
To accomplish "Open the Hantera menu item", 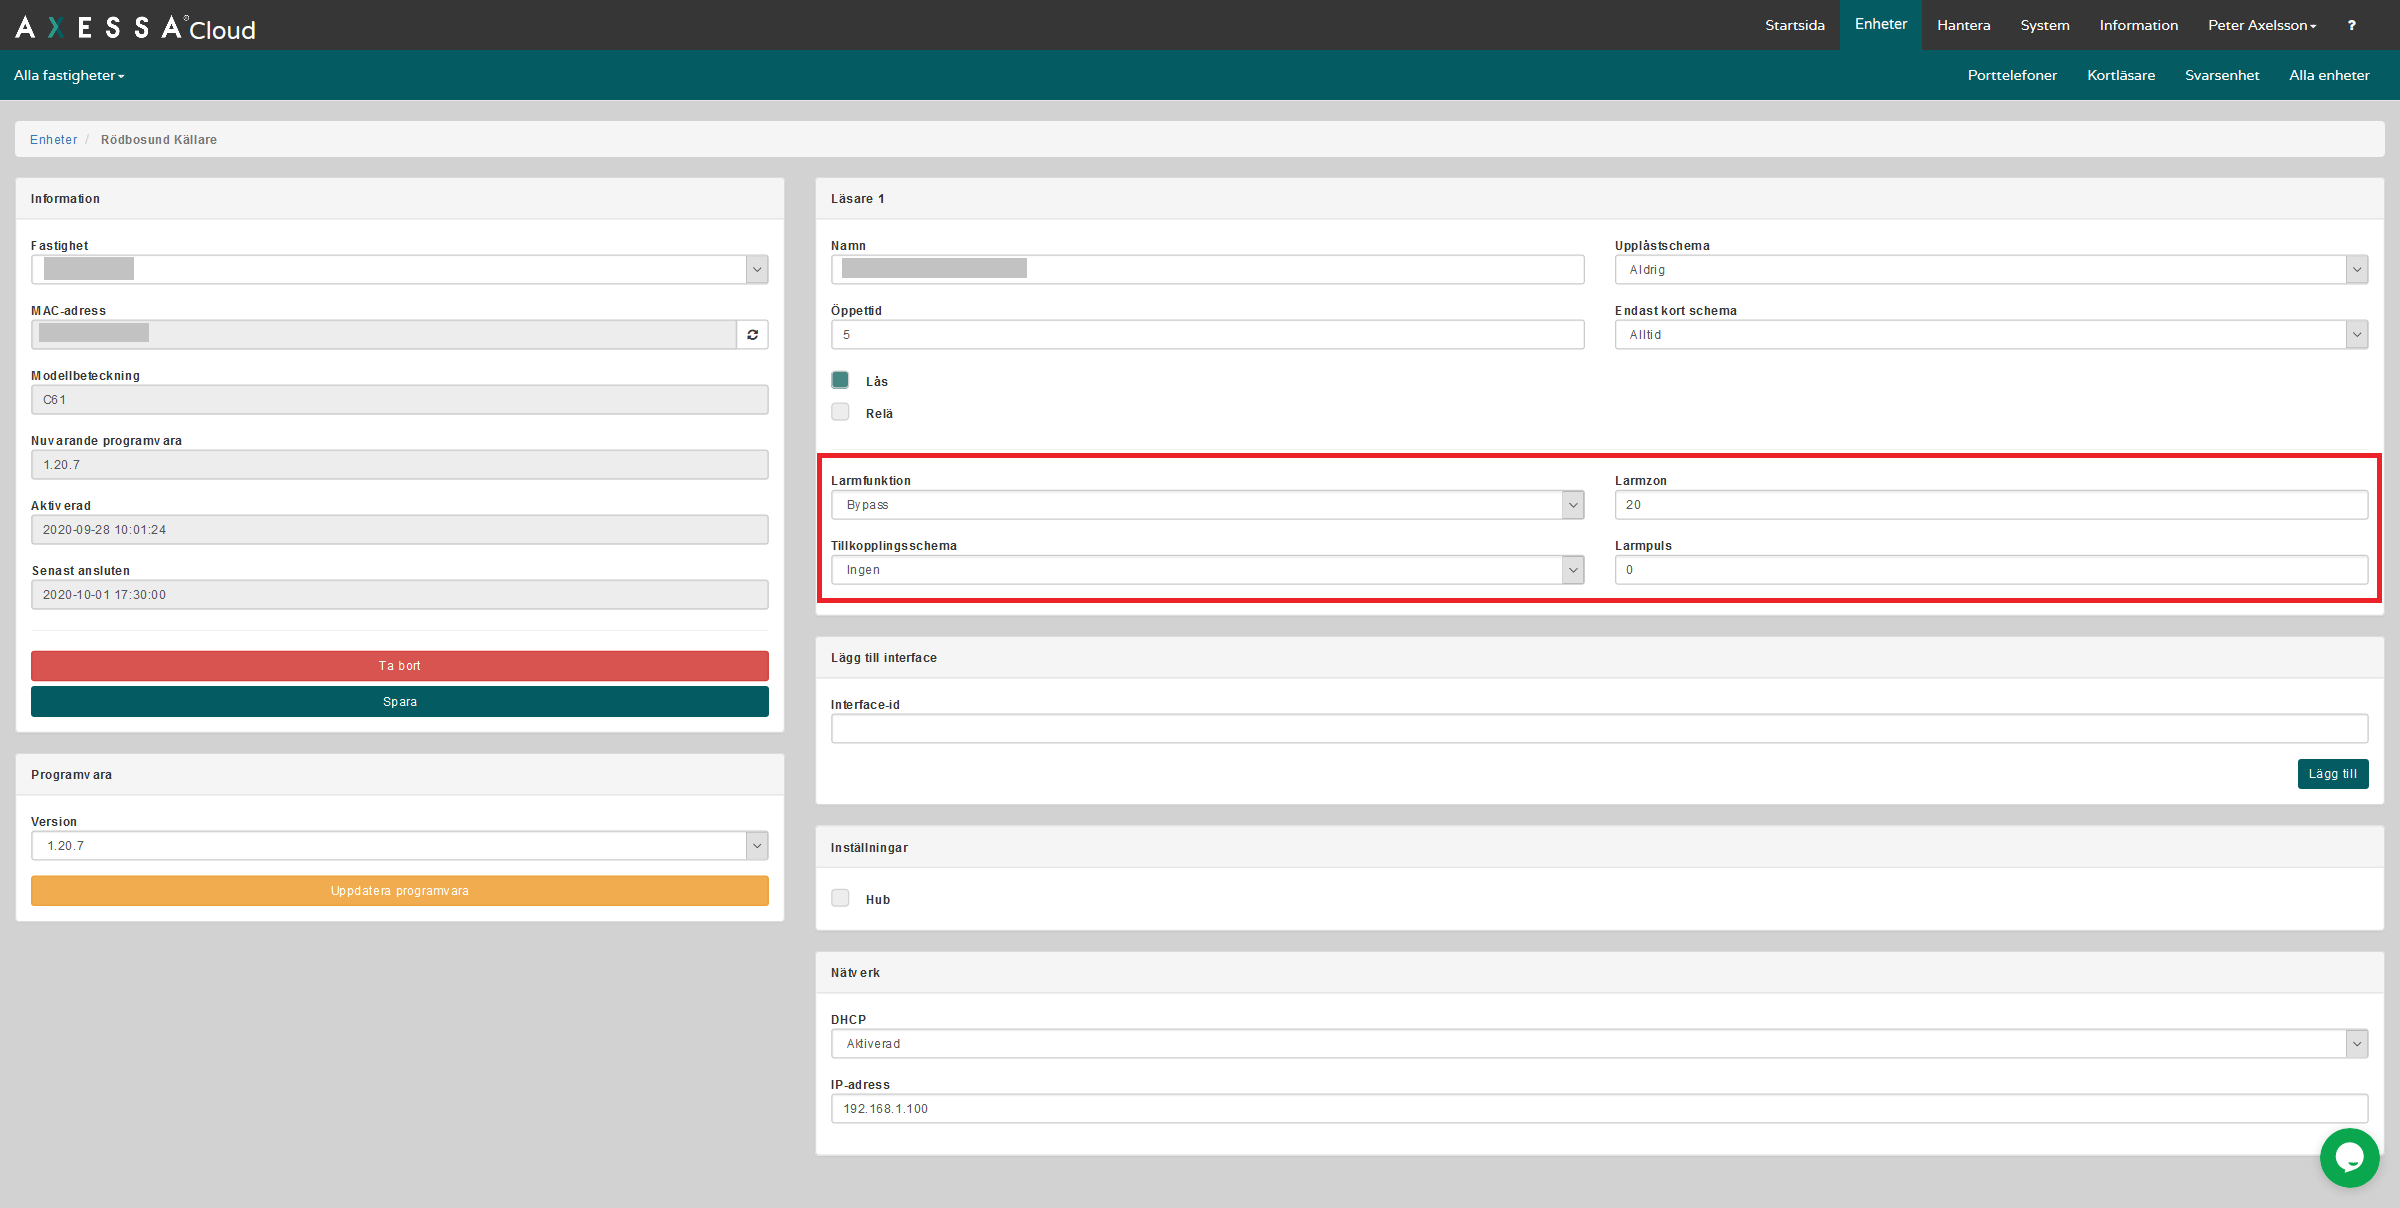I will pos(1963,25).
